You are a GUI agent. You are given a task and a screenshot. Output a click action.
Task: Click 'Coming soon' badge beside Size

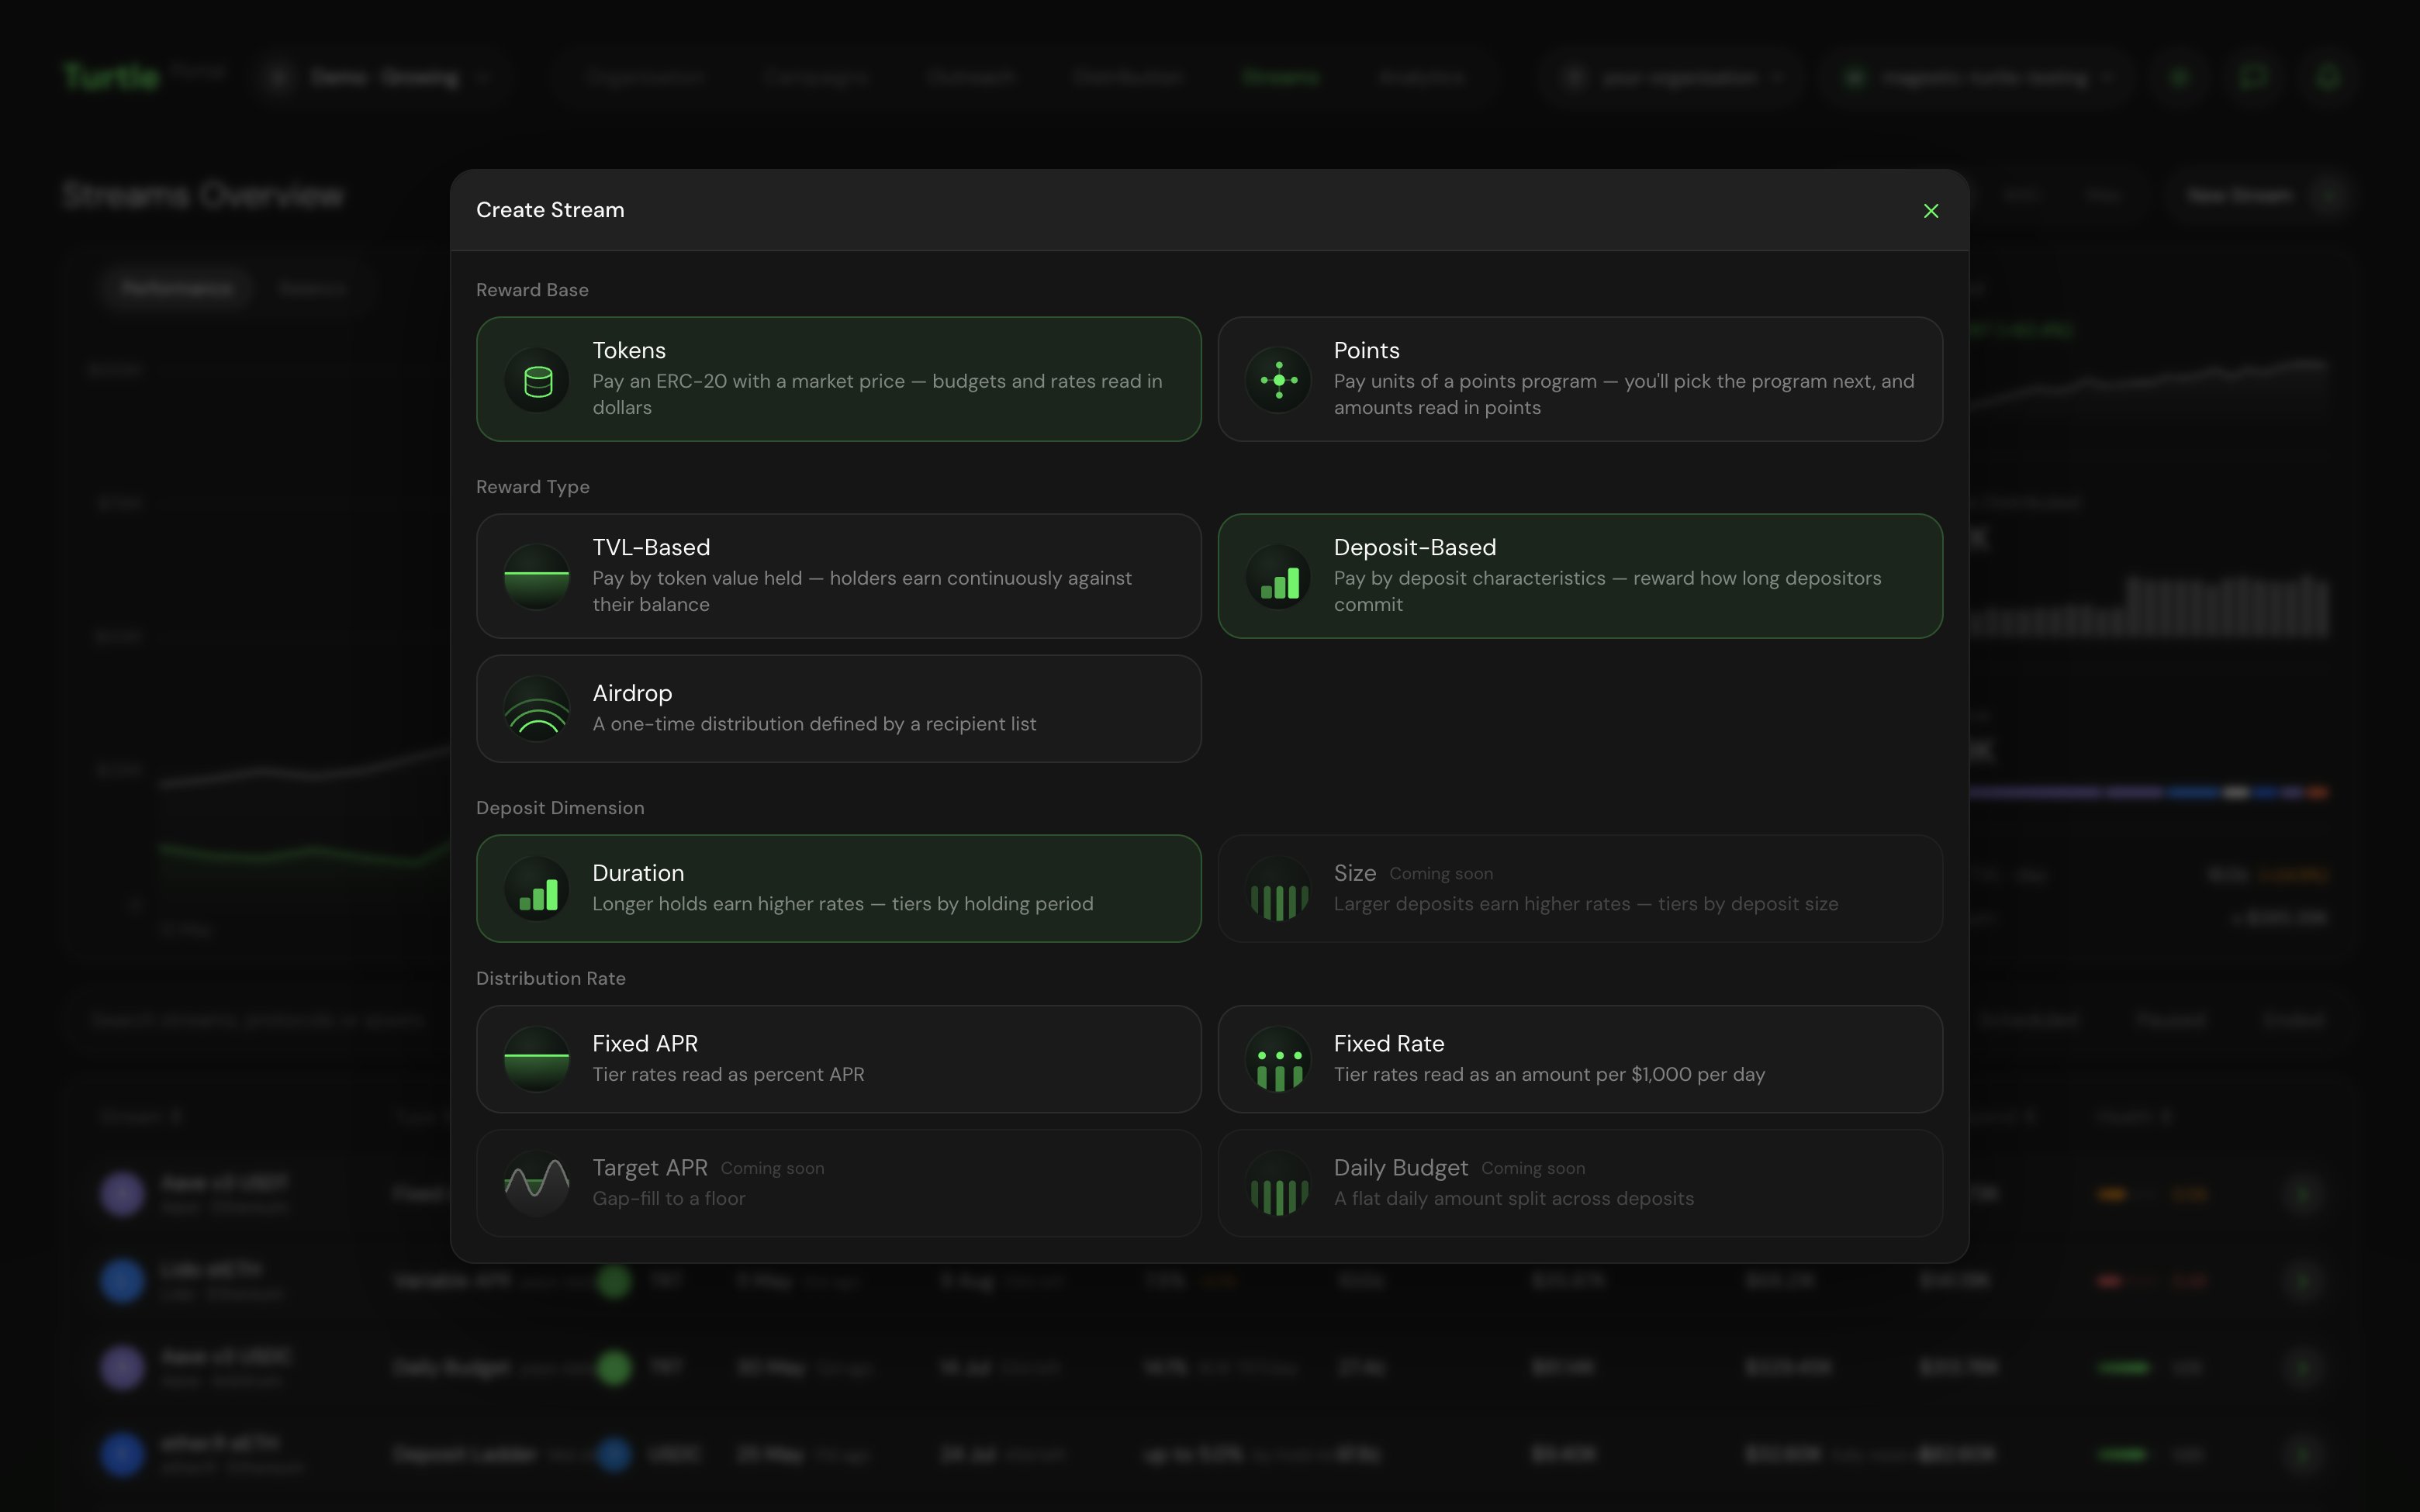pyautogui.click(x=1441, y=874)
